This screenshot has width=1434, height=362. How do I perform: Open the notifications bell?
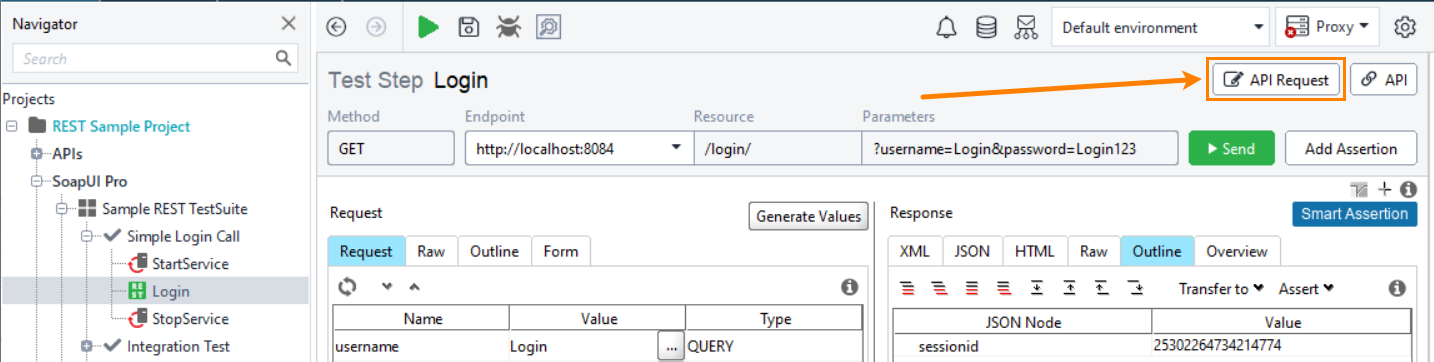tap(946, 27)
